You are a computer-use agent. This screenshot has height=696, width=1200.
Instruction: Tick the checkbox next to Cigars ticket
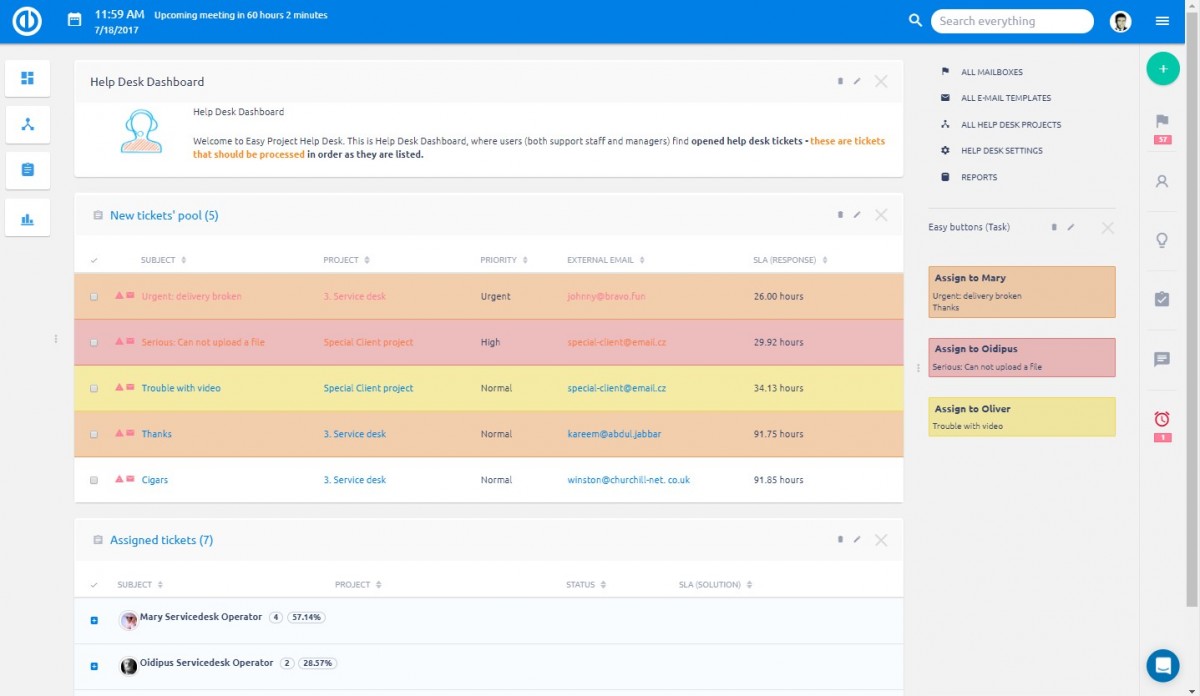94,481
